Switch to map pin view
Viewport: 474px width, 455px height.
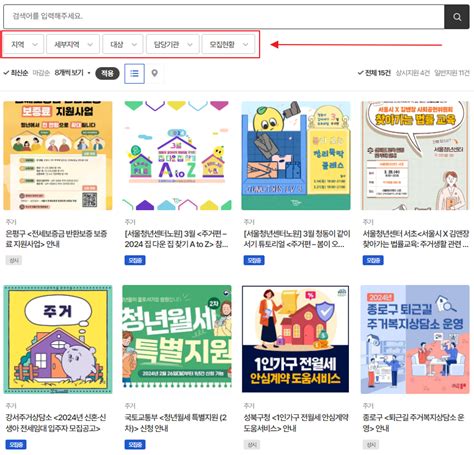click(x=154, y=73)
